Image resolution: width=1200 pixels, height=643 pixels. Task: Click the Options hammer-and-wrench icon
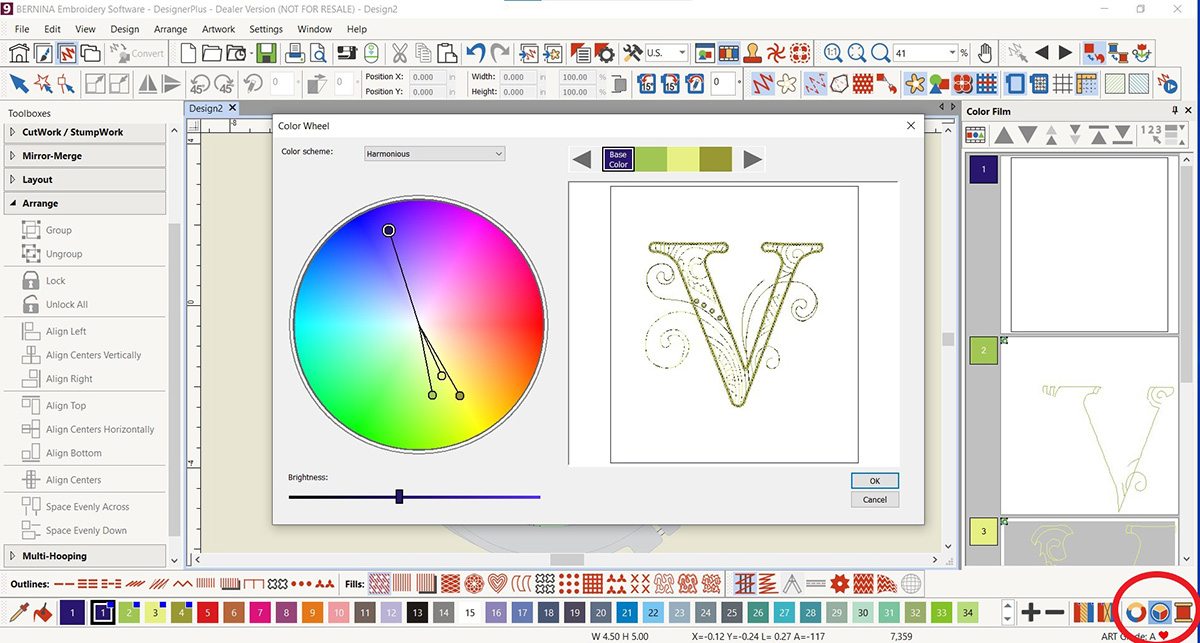[632, 52]
